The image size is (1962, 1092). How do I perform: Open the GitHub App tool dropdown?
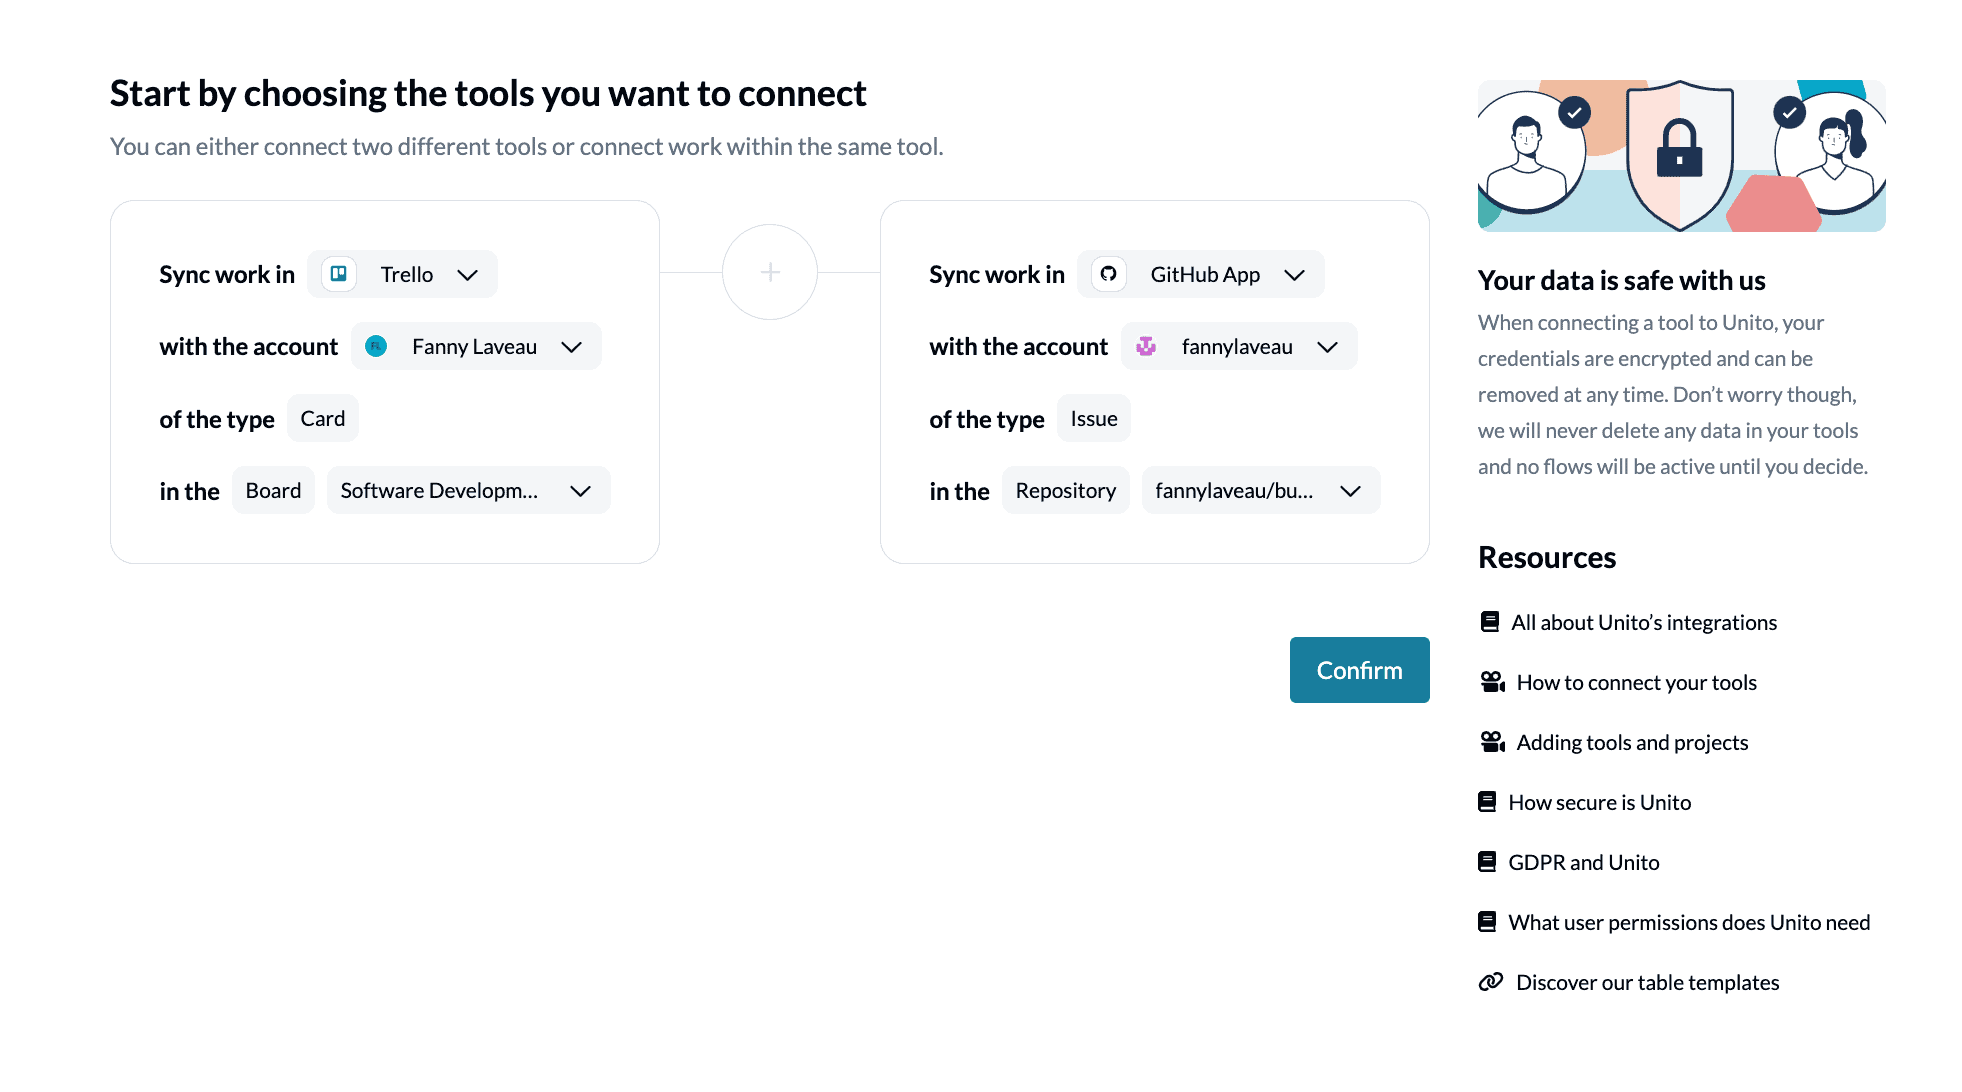[1294, 275]
